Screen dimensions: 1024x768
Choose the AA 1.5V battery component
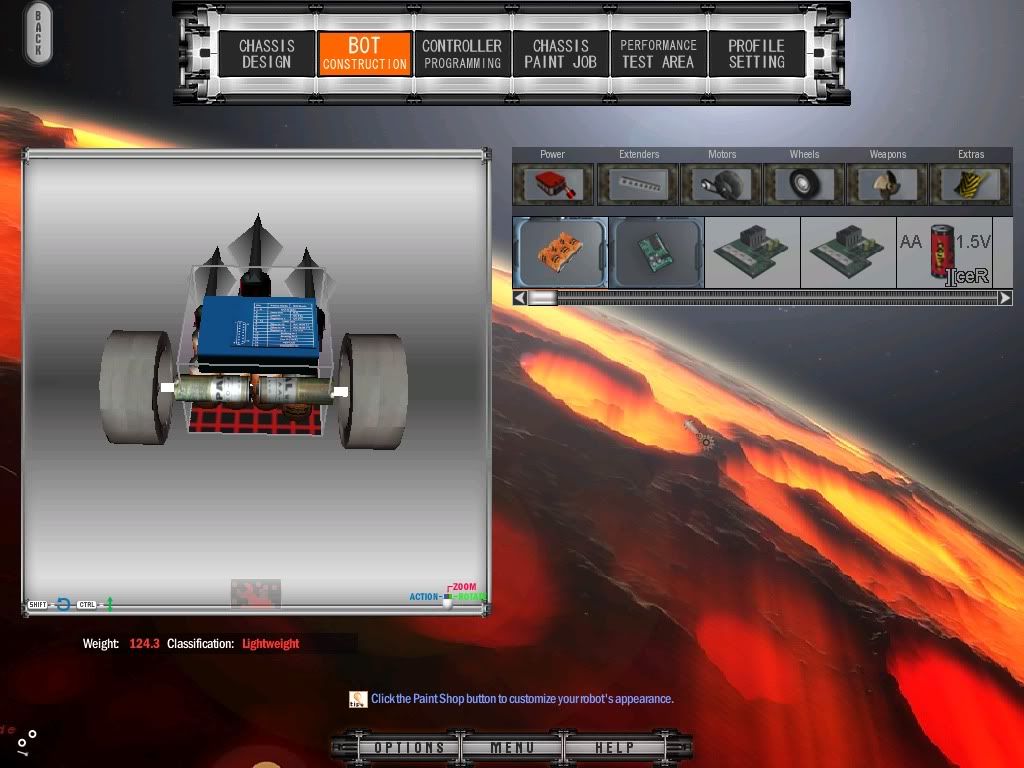(944, 253)
